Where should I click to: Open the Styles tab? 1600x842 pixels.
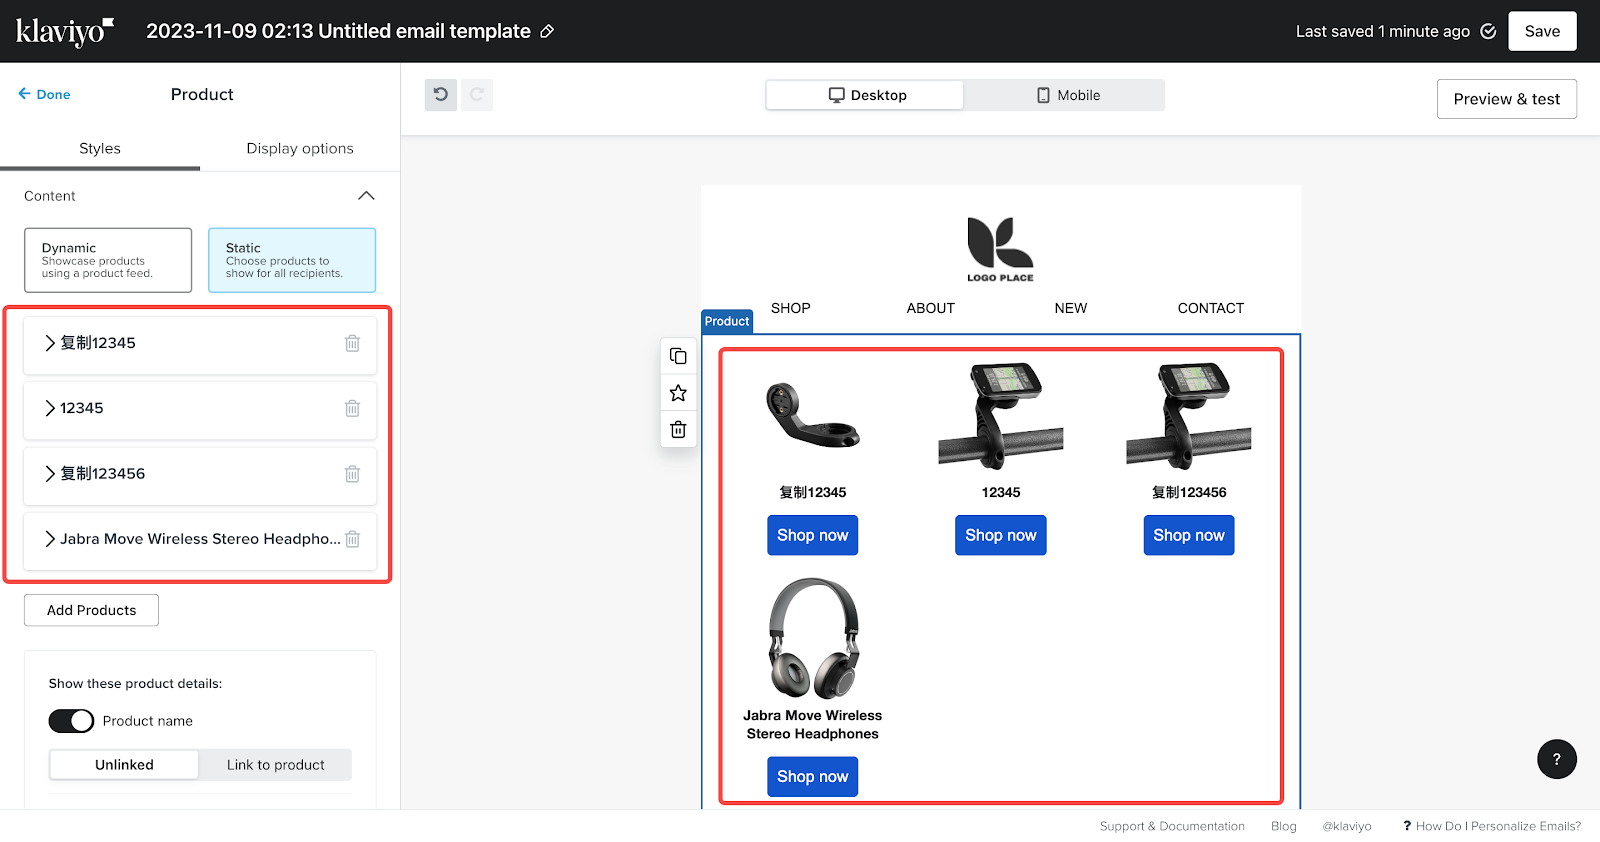[x=100, y=148]
